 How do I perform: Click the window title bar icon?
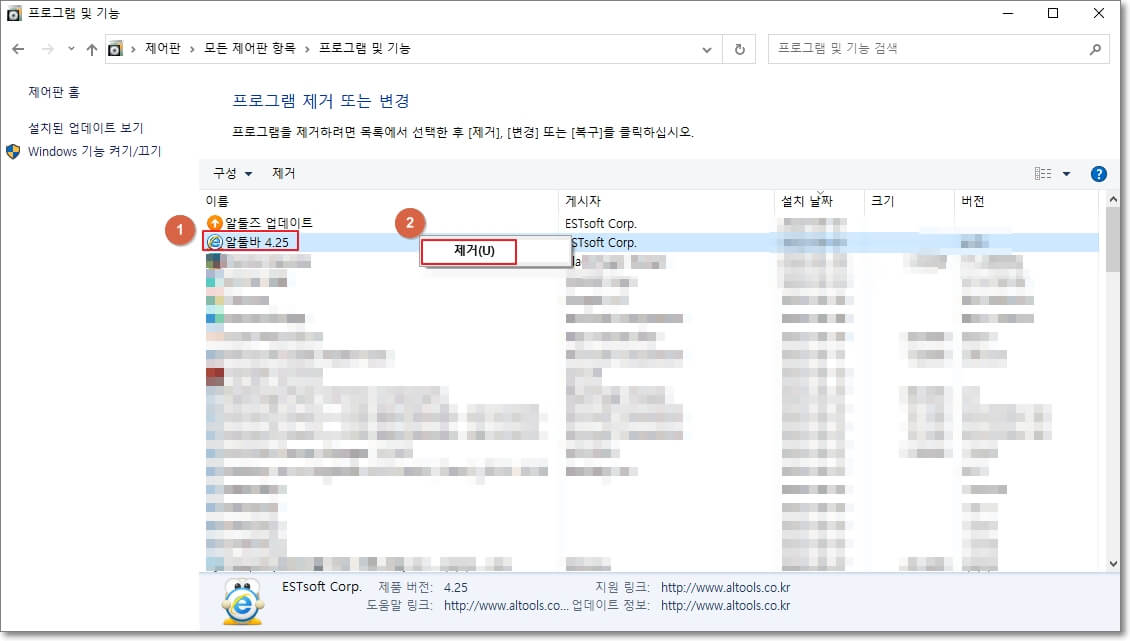(x=14, y=14)
